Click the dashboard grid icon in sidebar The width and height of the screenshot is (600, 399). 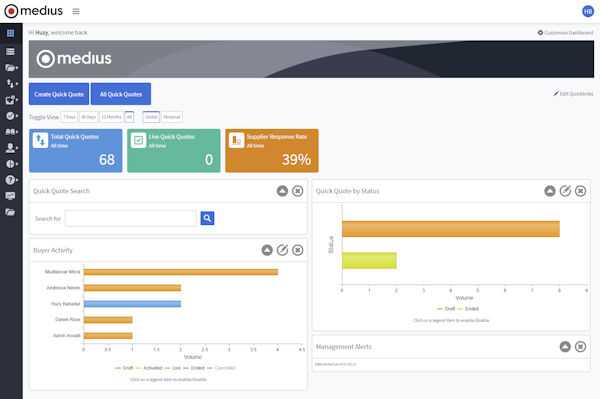pos(10,33)
